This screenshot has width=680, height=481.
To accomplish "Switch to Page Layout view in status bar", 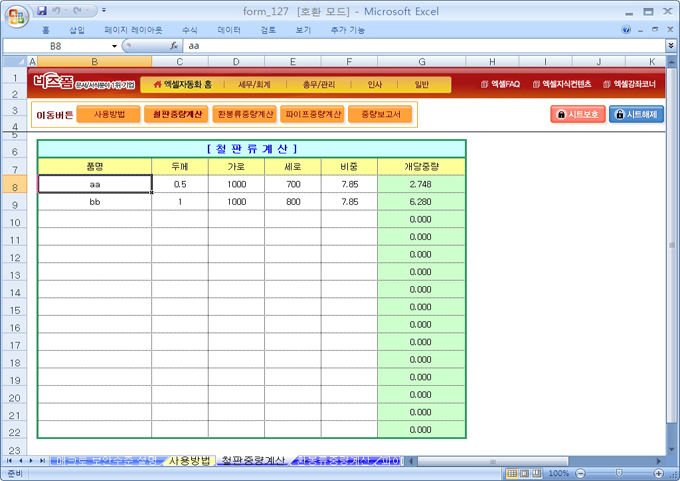I will (524, 473).
